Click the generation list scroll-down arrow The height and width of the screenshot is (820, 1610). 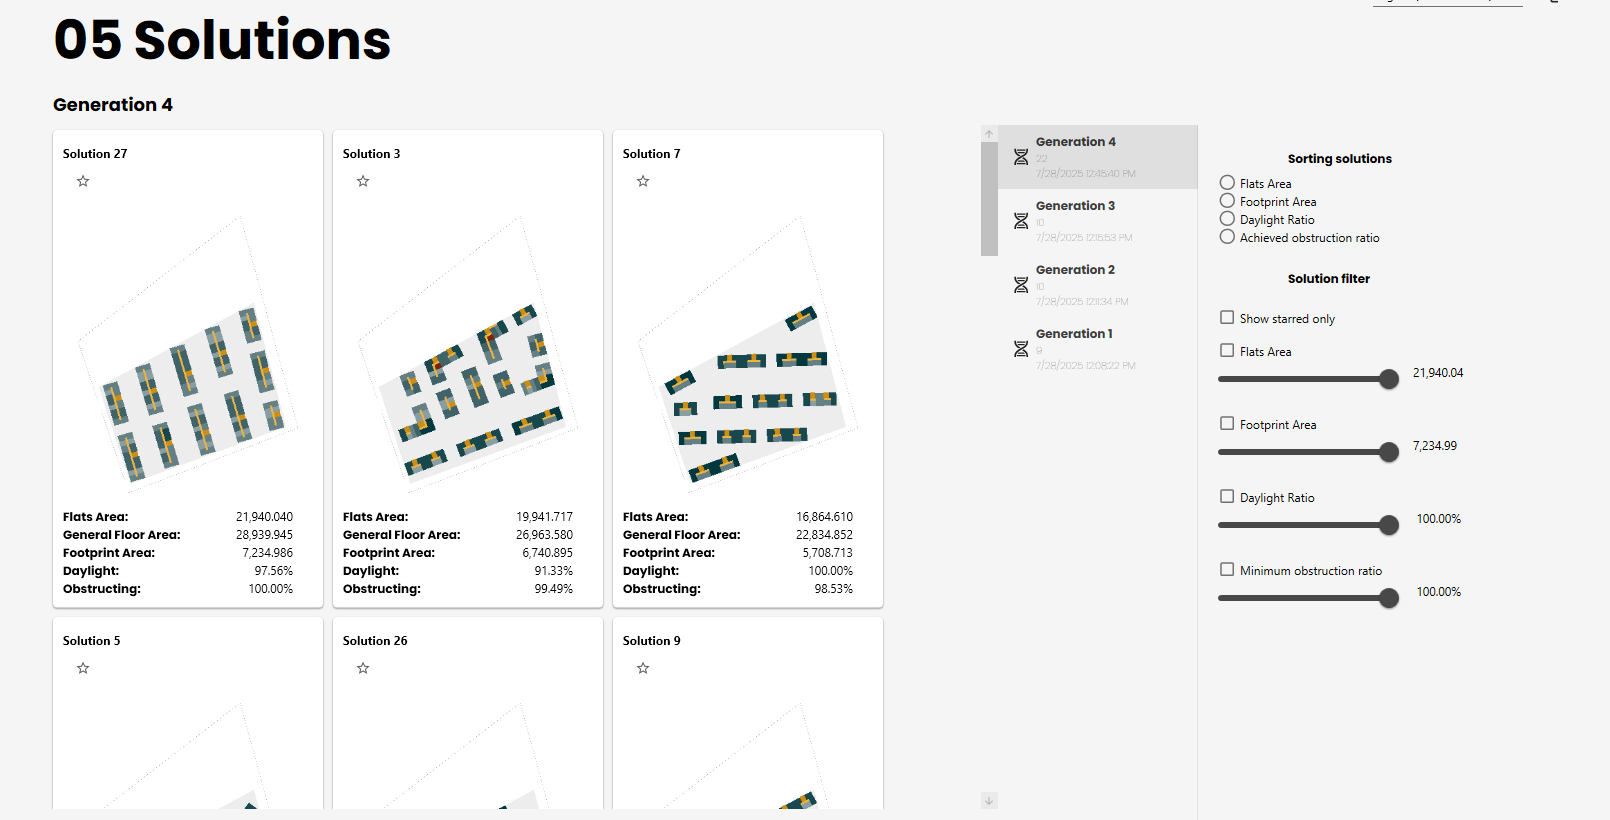point(989,801)
